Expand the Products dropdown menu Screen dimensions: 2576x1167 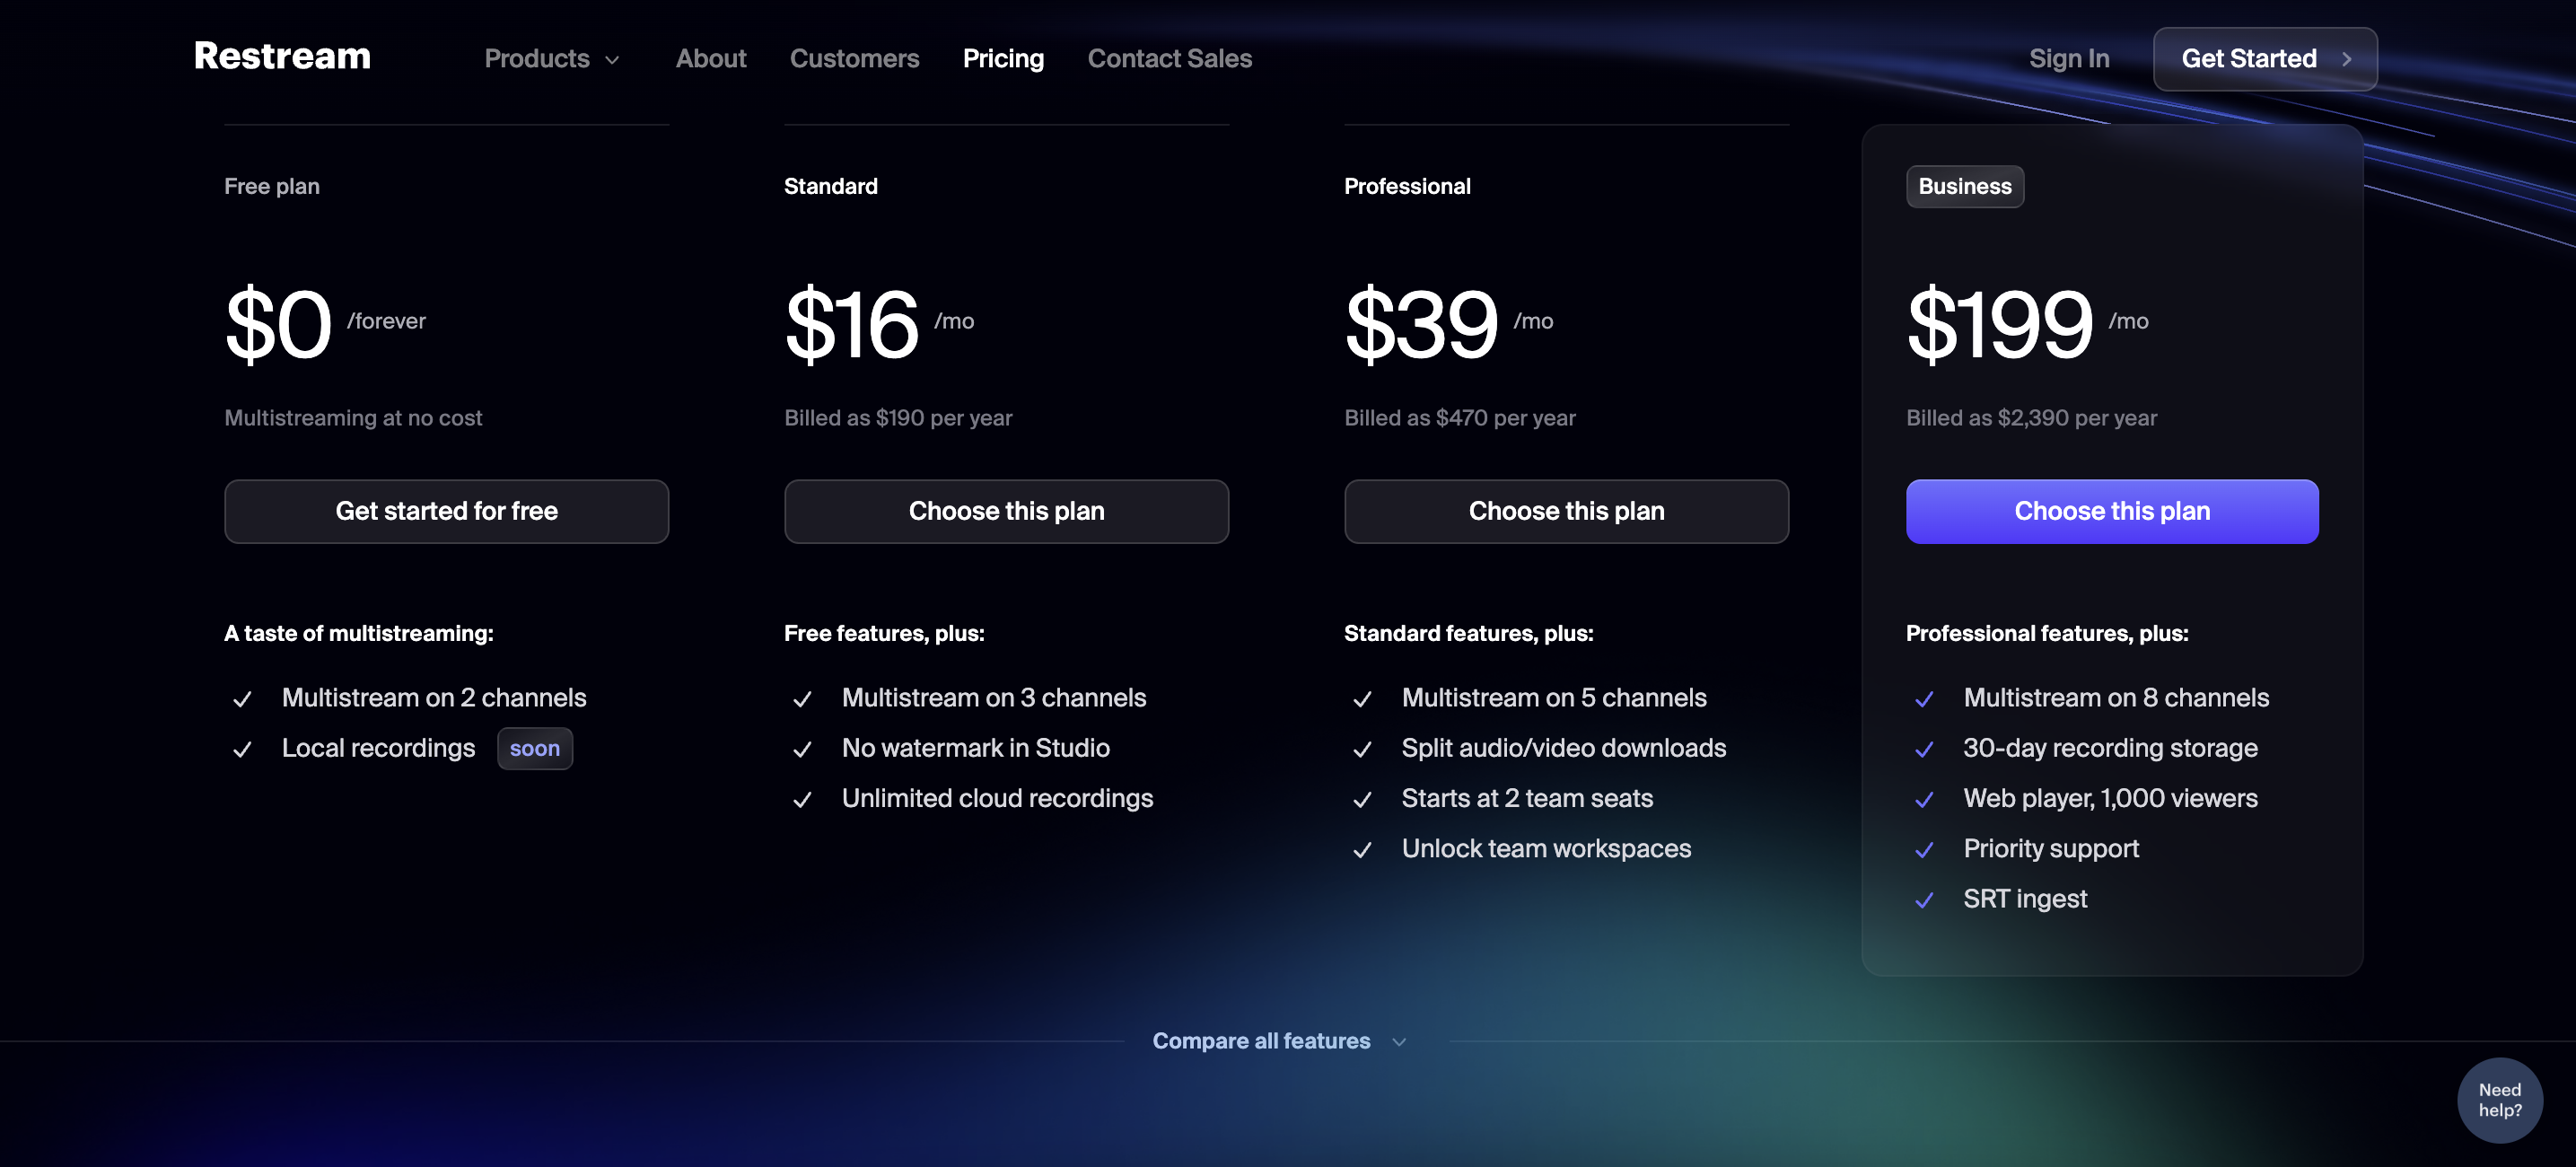552,59
